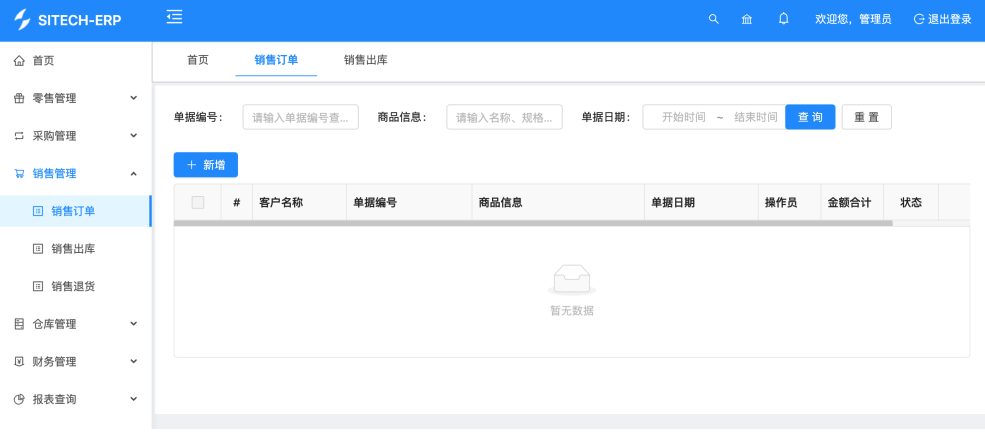Expand the 仓库管理 menu
This screenshot has height=445, width=985.
[75, 324]
